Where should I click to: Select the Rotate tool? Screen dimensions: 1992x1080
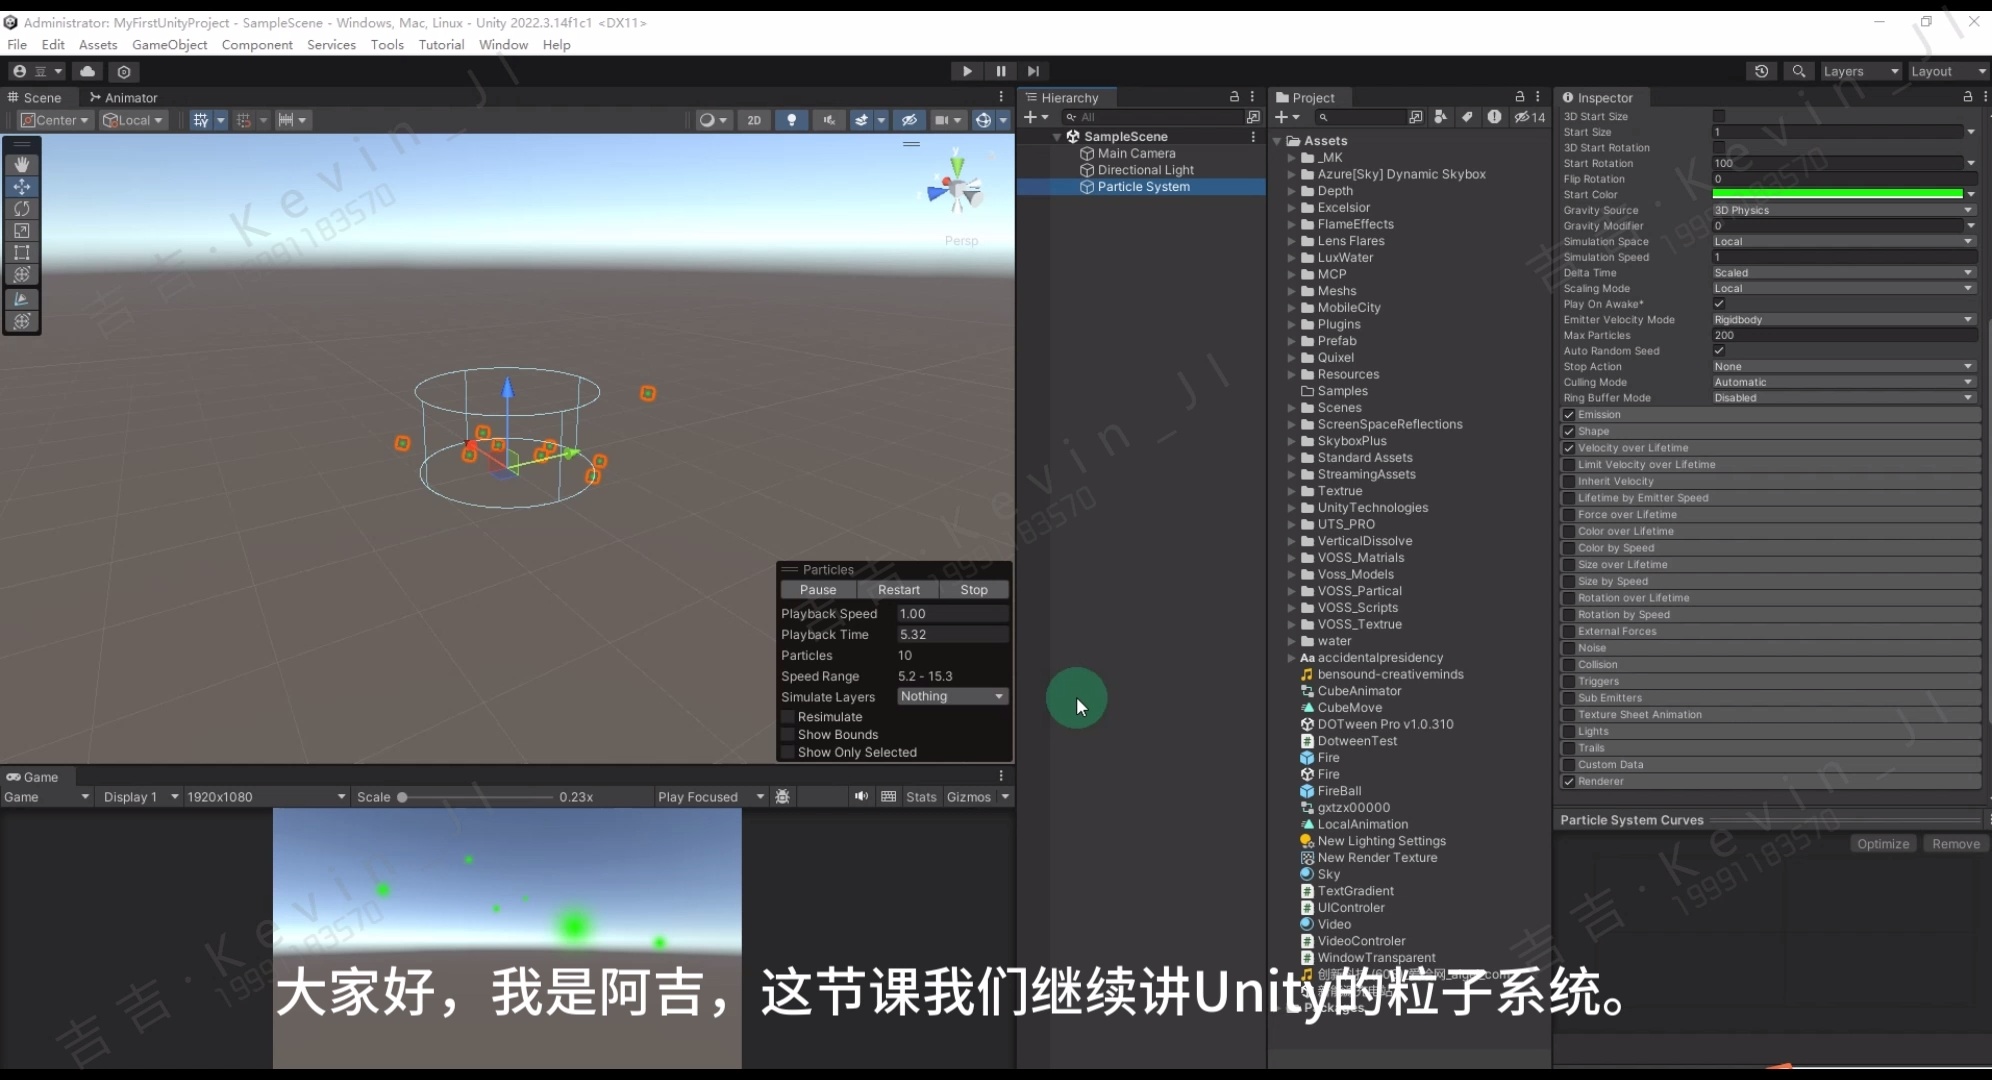click(x=21, y=209)
